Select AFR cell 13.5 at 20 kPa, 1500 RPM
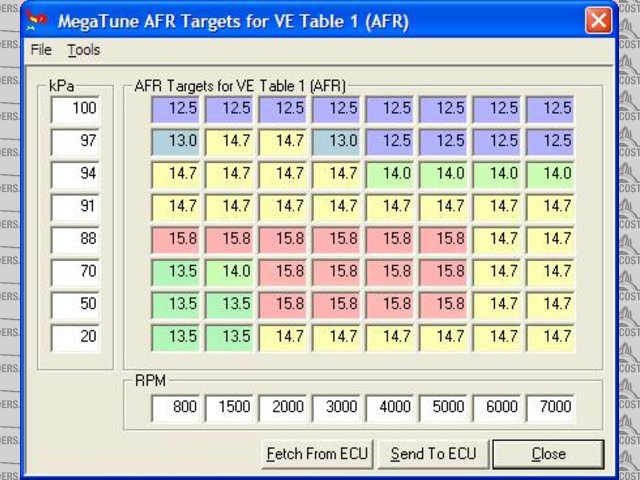The image size is (640, 480). (x=229, y=338)
